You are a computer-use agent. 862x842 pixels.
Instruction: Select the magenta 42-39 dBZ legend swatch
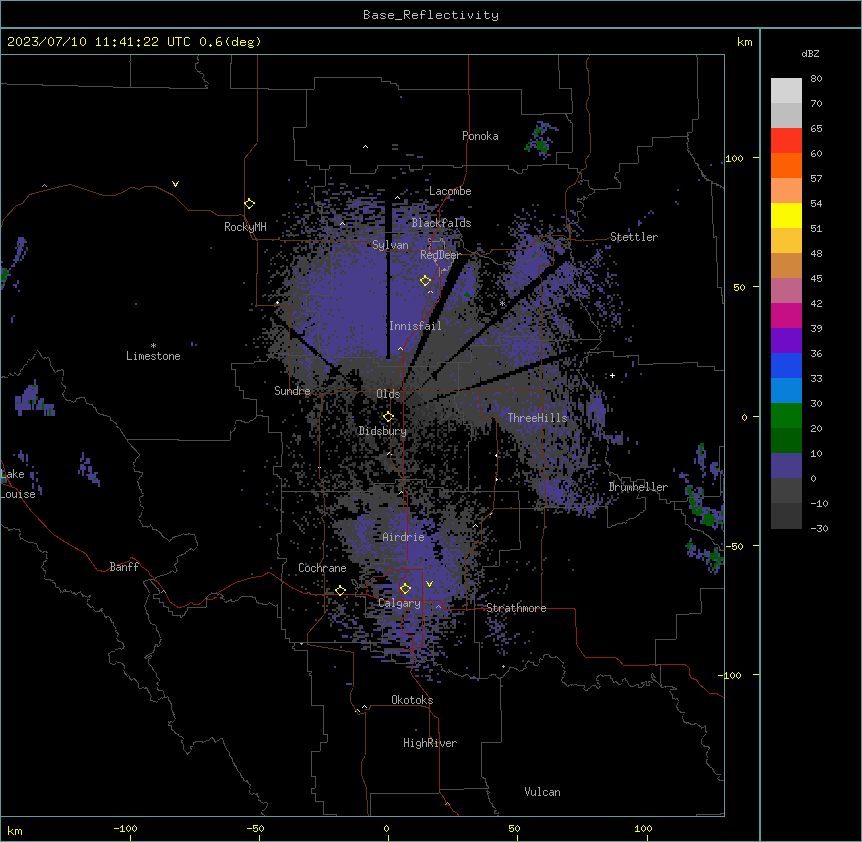tap(786, 315)
